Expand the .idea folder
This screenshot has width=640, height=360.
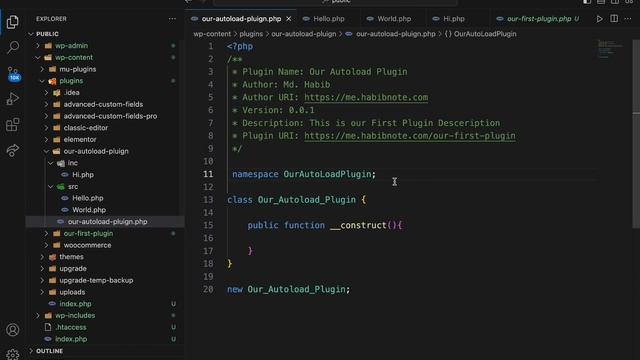pyautogui.click(x=46, y=93)
